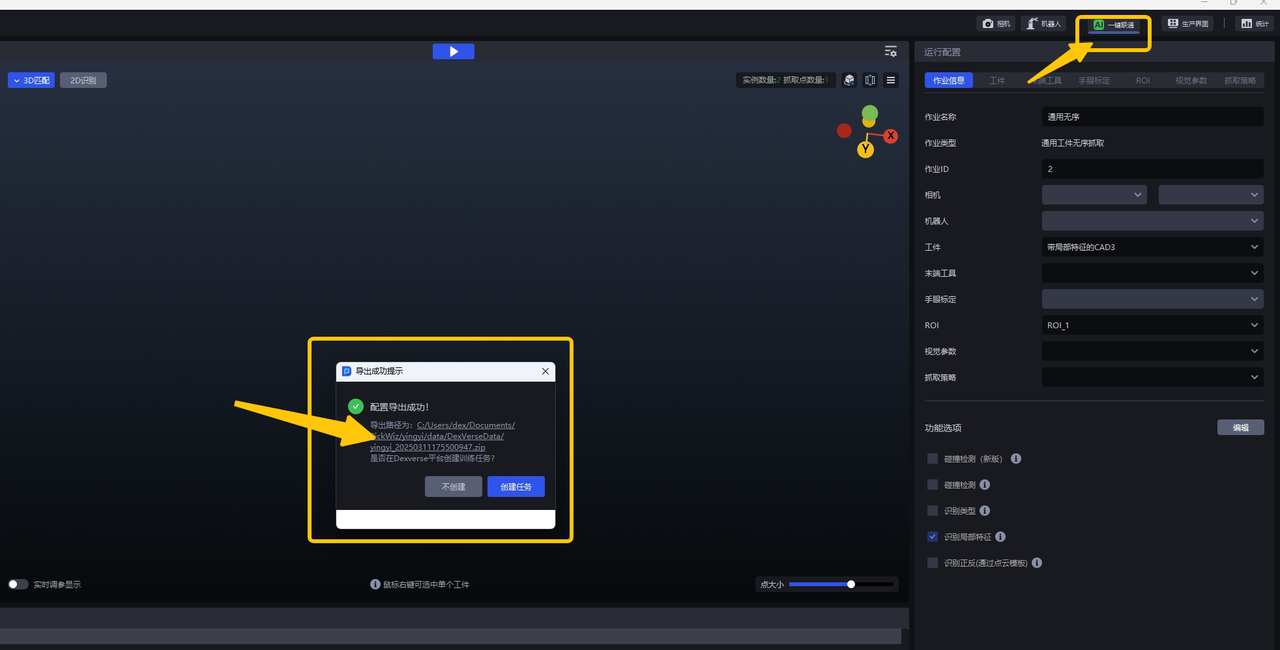Switch to 生产界面 production view
Viewport: 1280px width, 650px height.
(1188, 24)
